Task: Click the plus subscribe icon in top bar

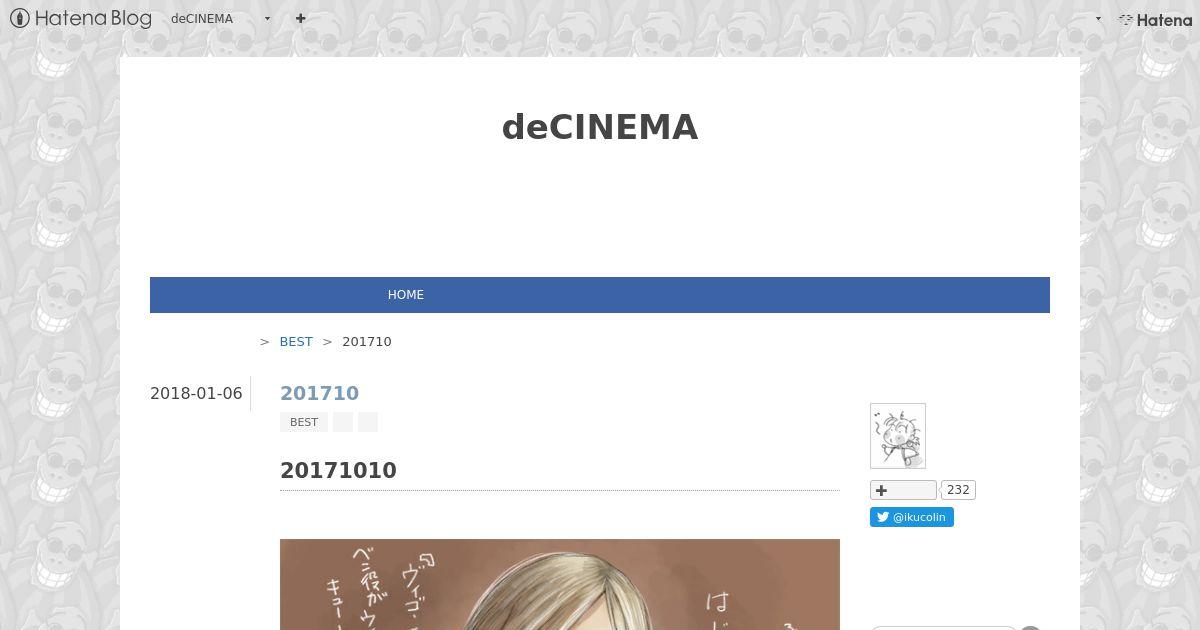Action: [x=300, y=18]
